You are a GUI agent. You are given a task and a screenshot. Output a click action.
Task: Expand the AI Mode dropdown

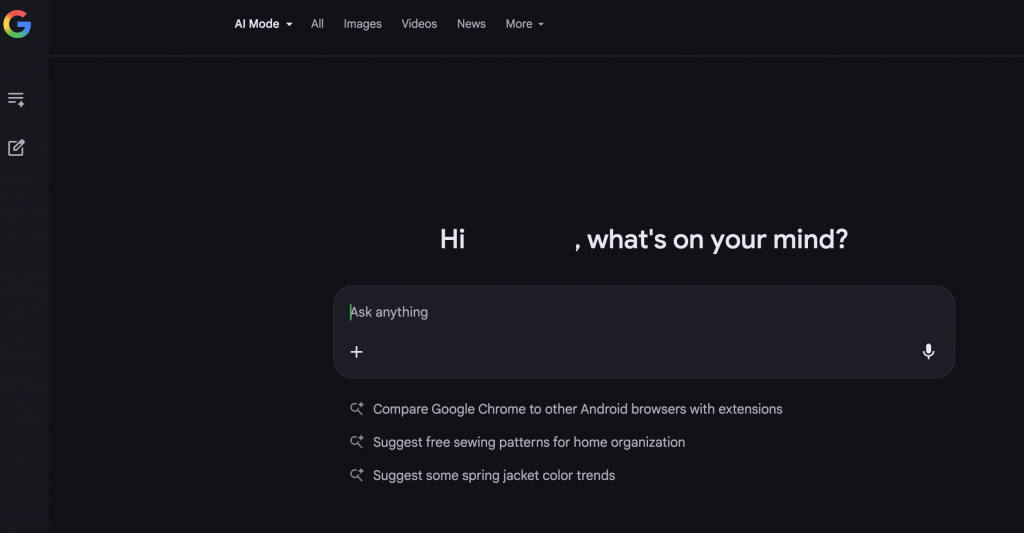pos(263,24)
